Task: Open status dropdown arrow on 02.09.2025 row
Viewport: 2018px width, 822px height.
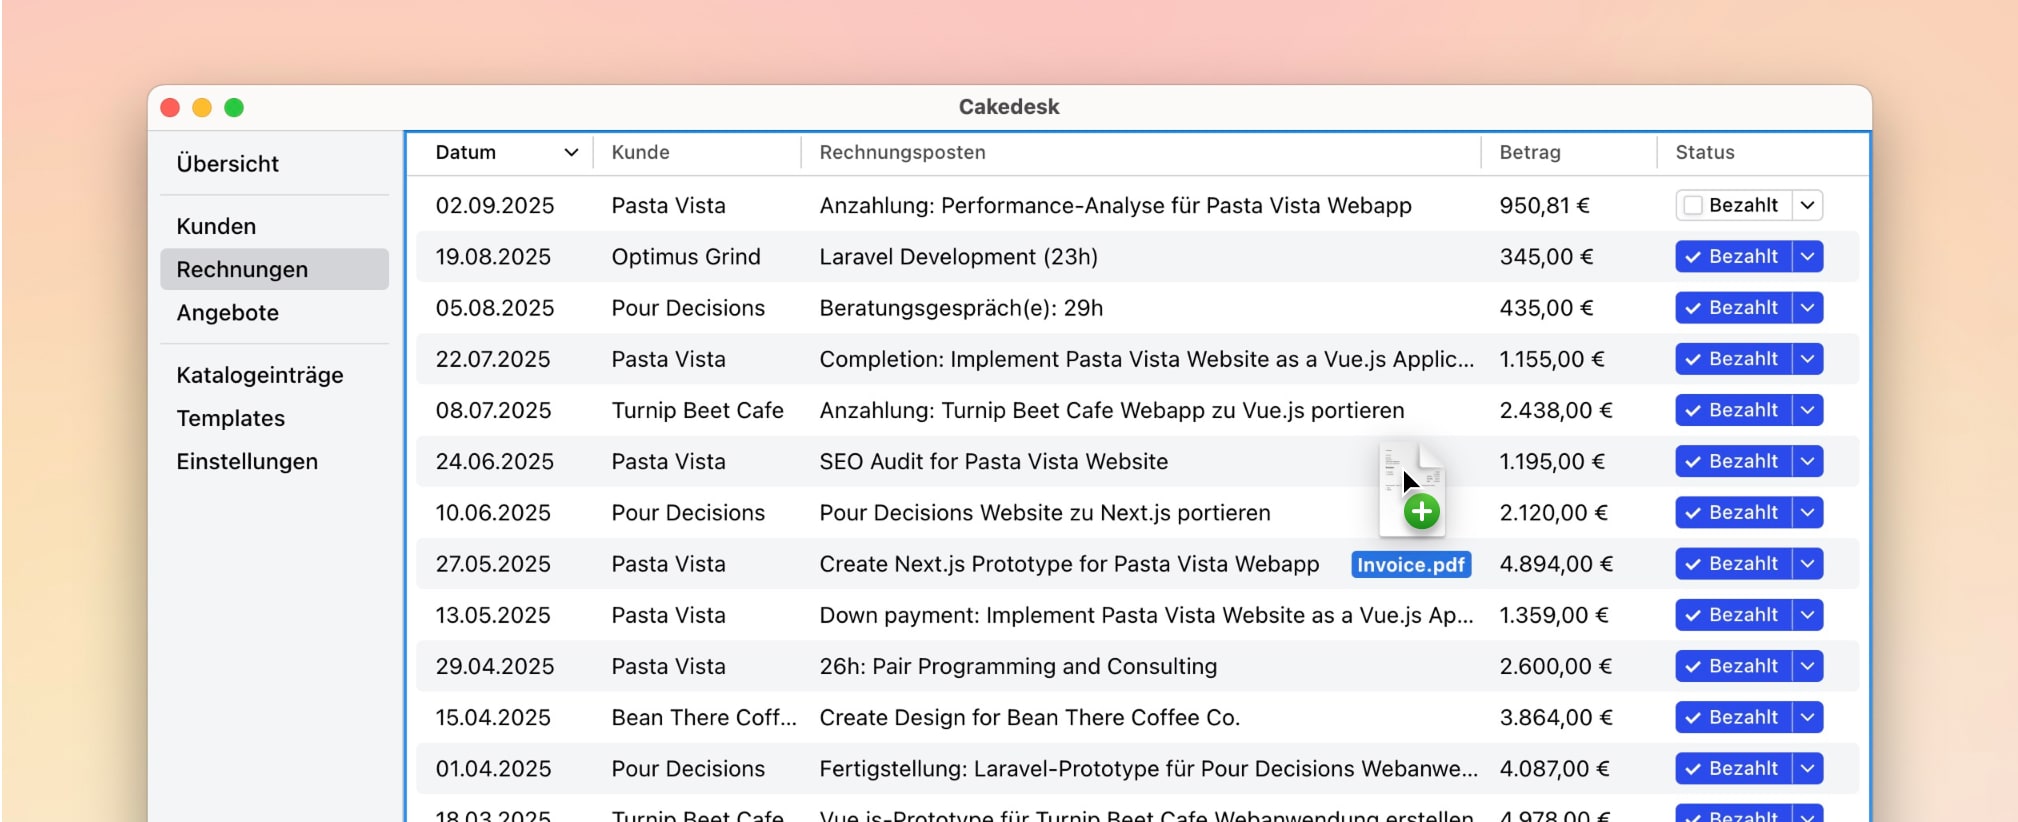Action: coord(1808,205)
